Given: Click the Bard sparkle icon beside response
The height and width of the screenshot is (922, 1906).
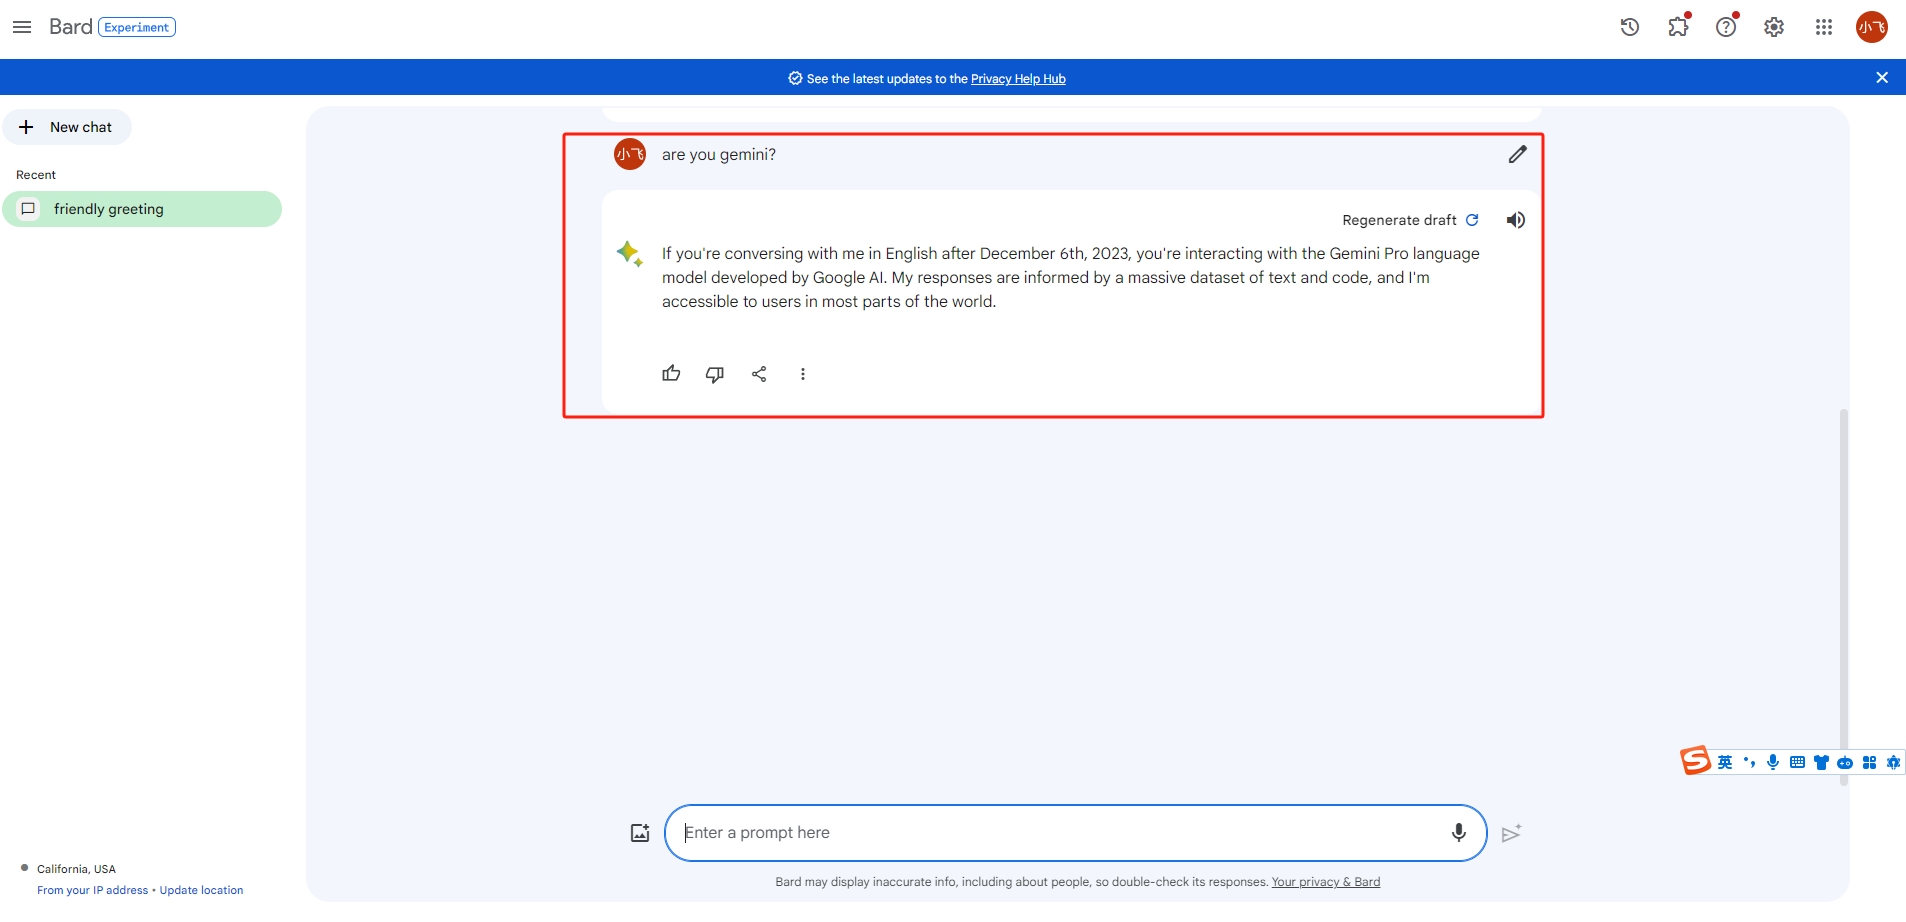Looking at the screenshot, I should pos(630,253).
